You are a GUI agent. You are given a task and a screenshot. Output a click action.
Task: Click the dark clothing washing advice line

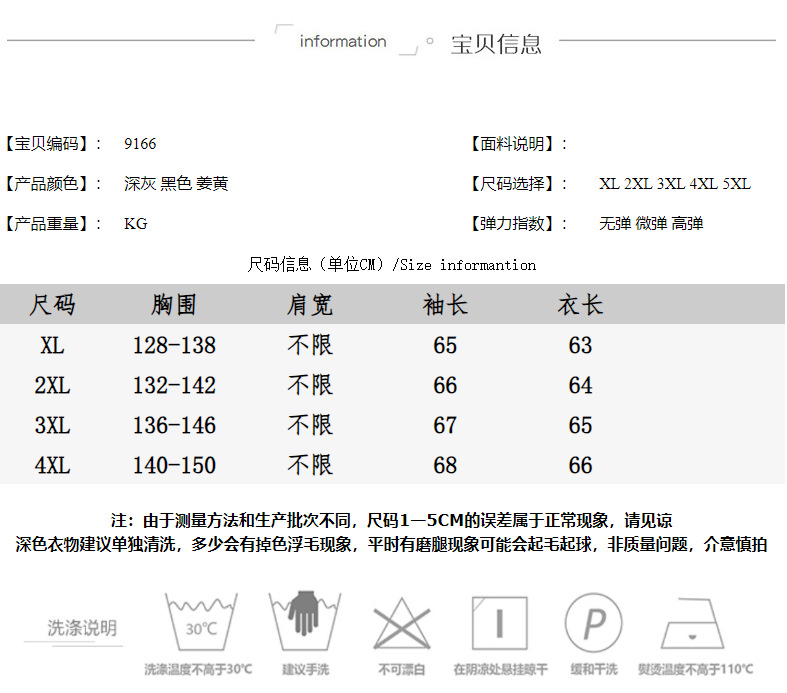(391, 544)
